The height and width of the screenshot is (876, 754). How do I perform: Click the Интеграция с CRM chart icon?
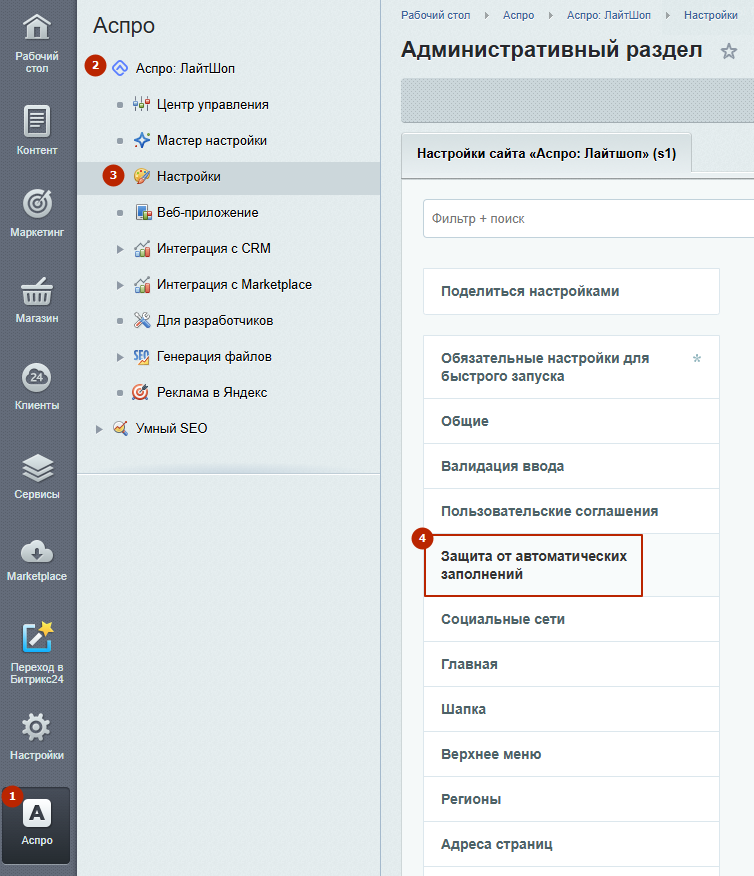tap(142, 248)
